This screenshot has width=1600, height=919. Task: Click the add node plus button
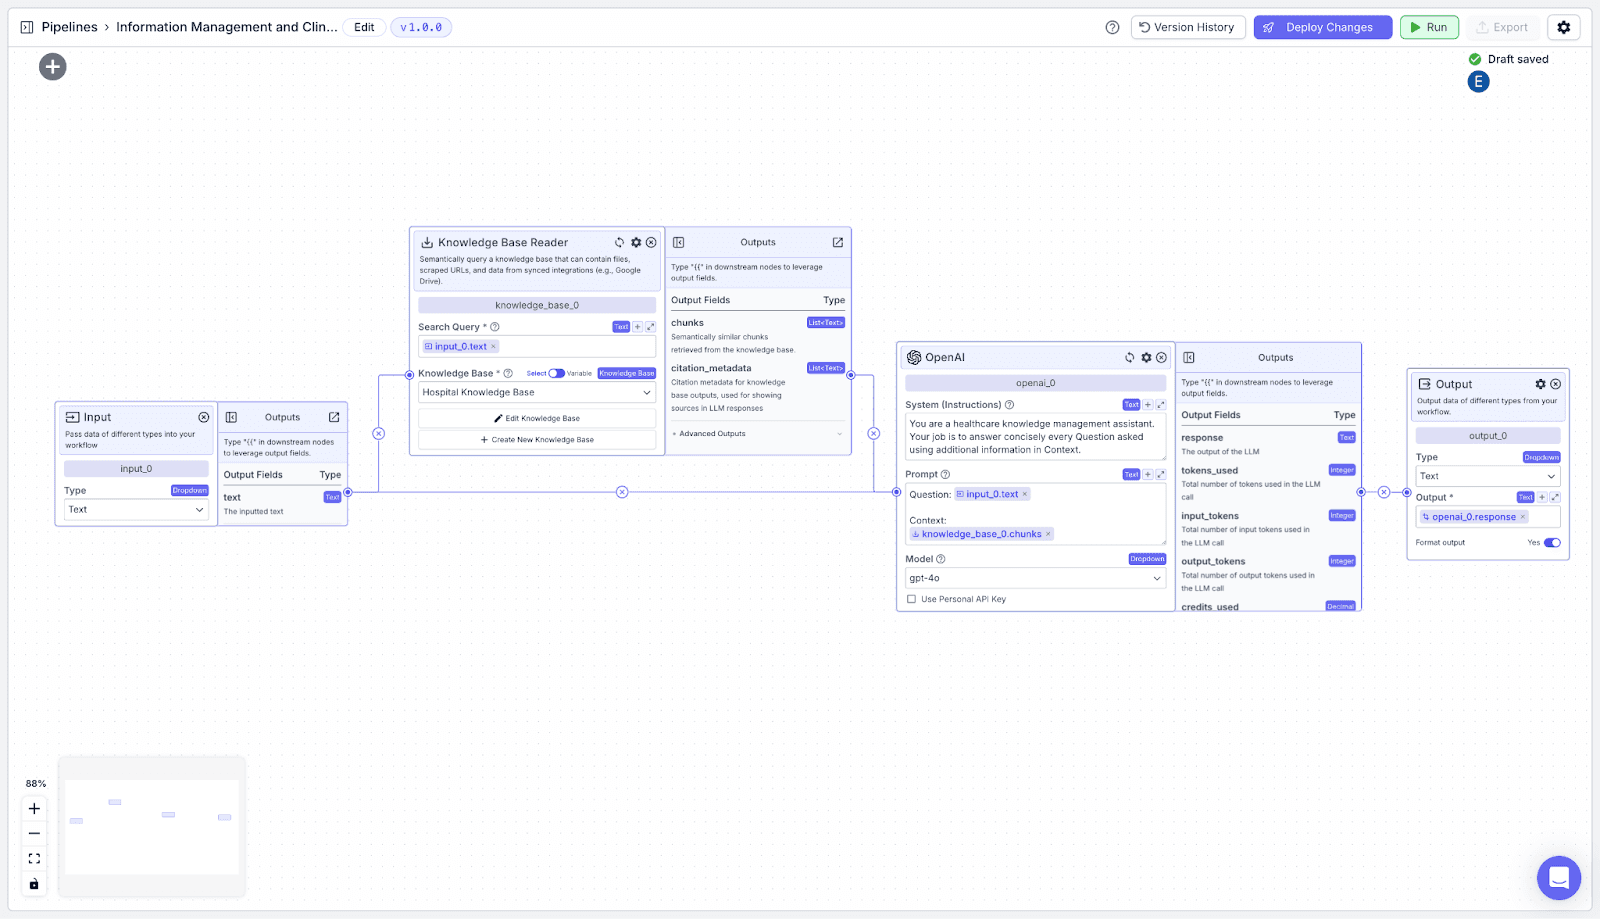click(x=53, y=67)
